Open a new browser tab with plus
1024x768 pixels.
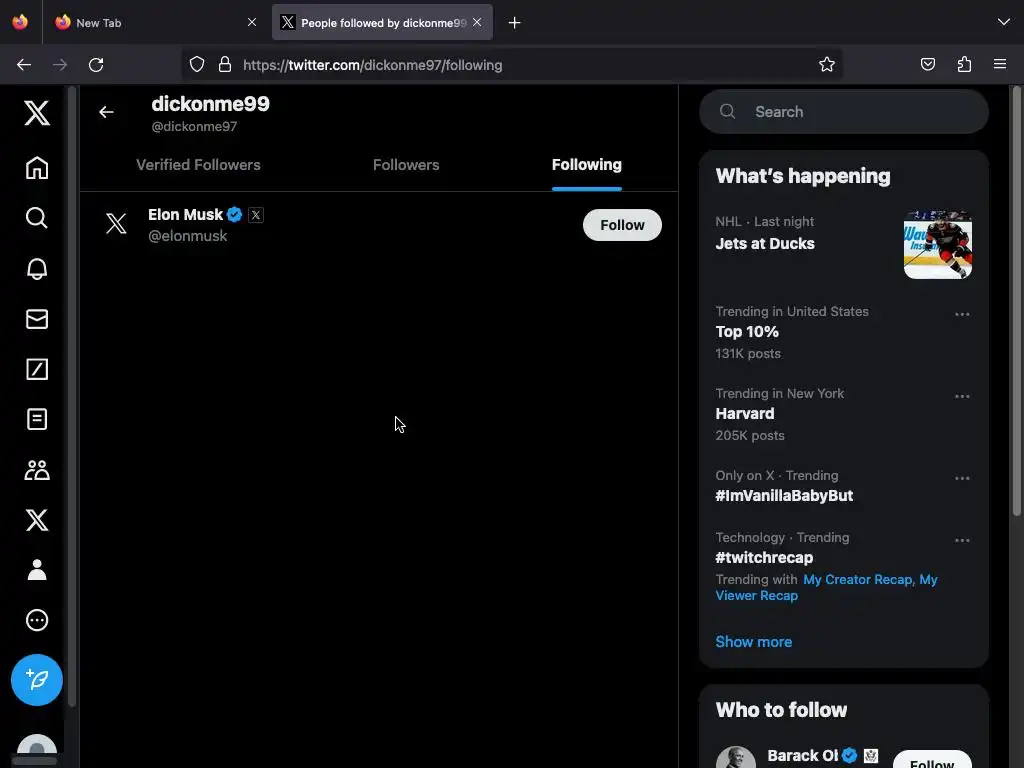[515, 23]
